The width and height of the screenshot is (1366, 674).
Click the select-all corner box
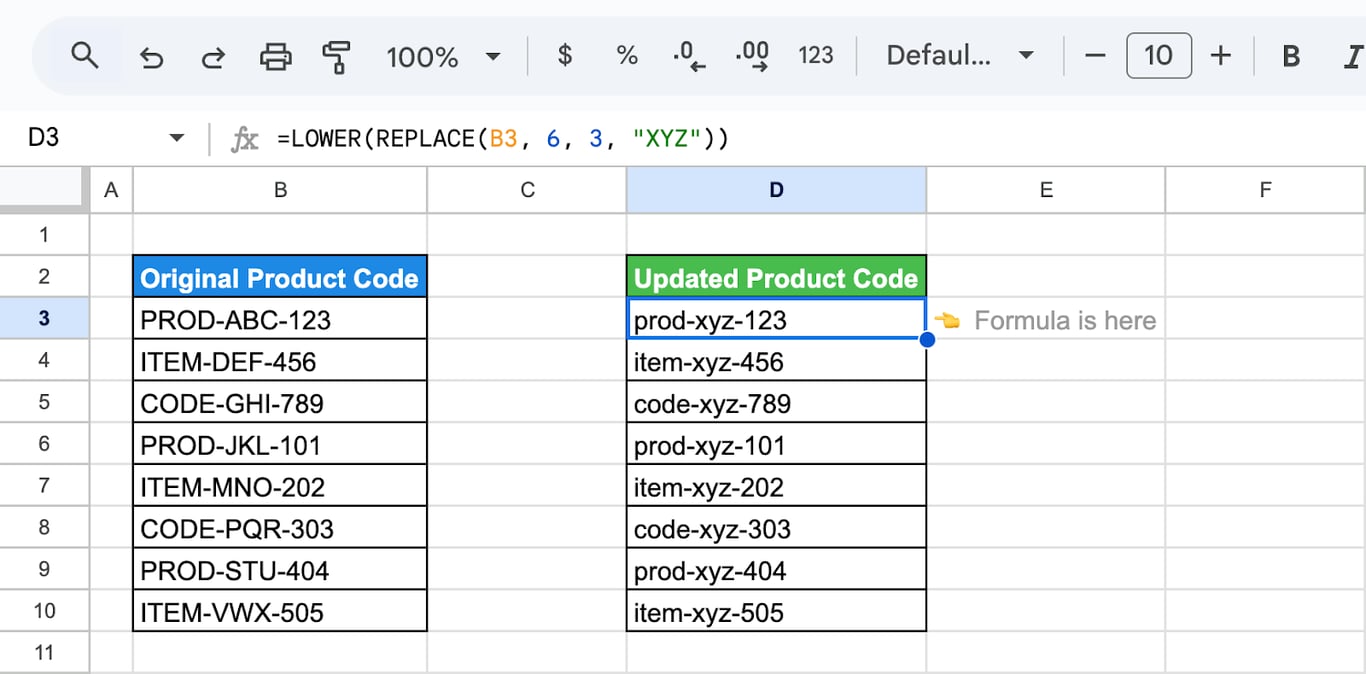(42, 190)
